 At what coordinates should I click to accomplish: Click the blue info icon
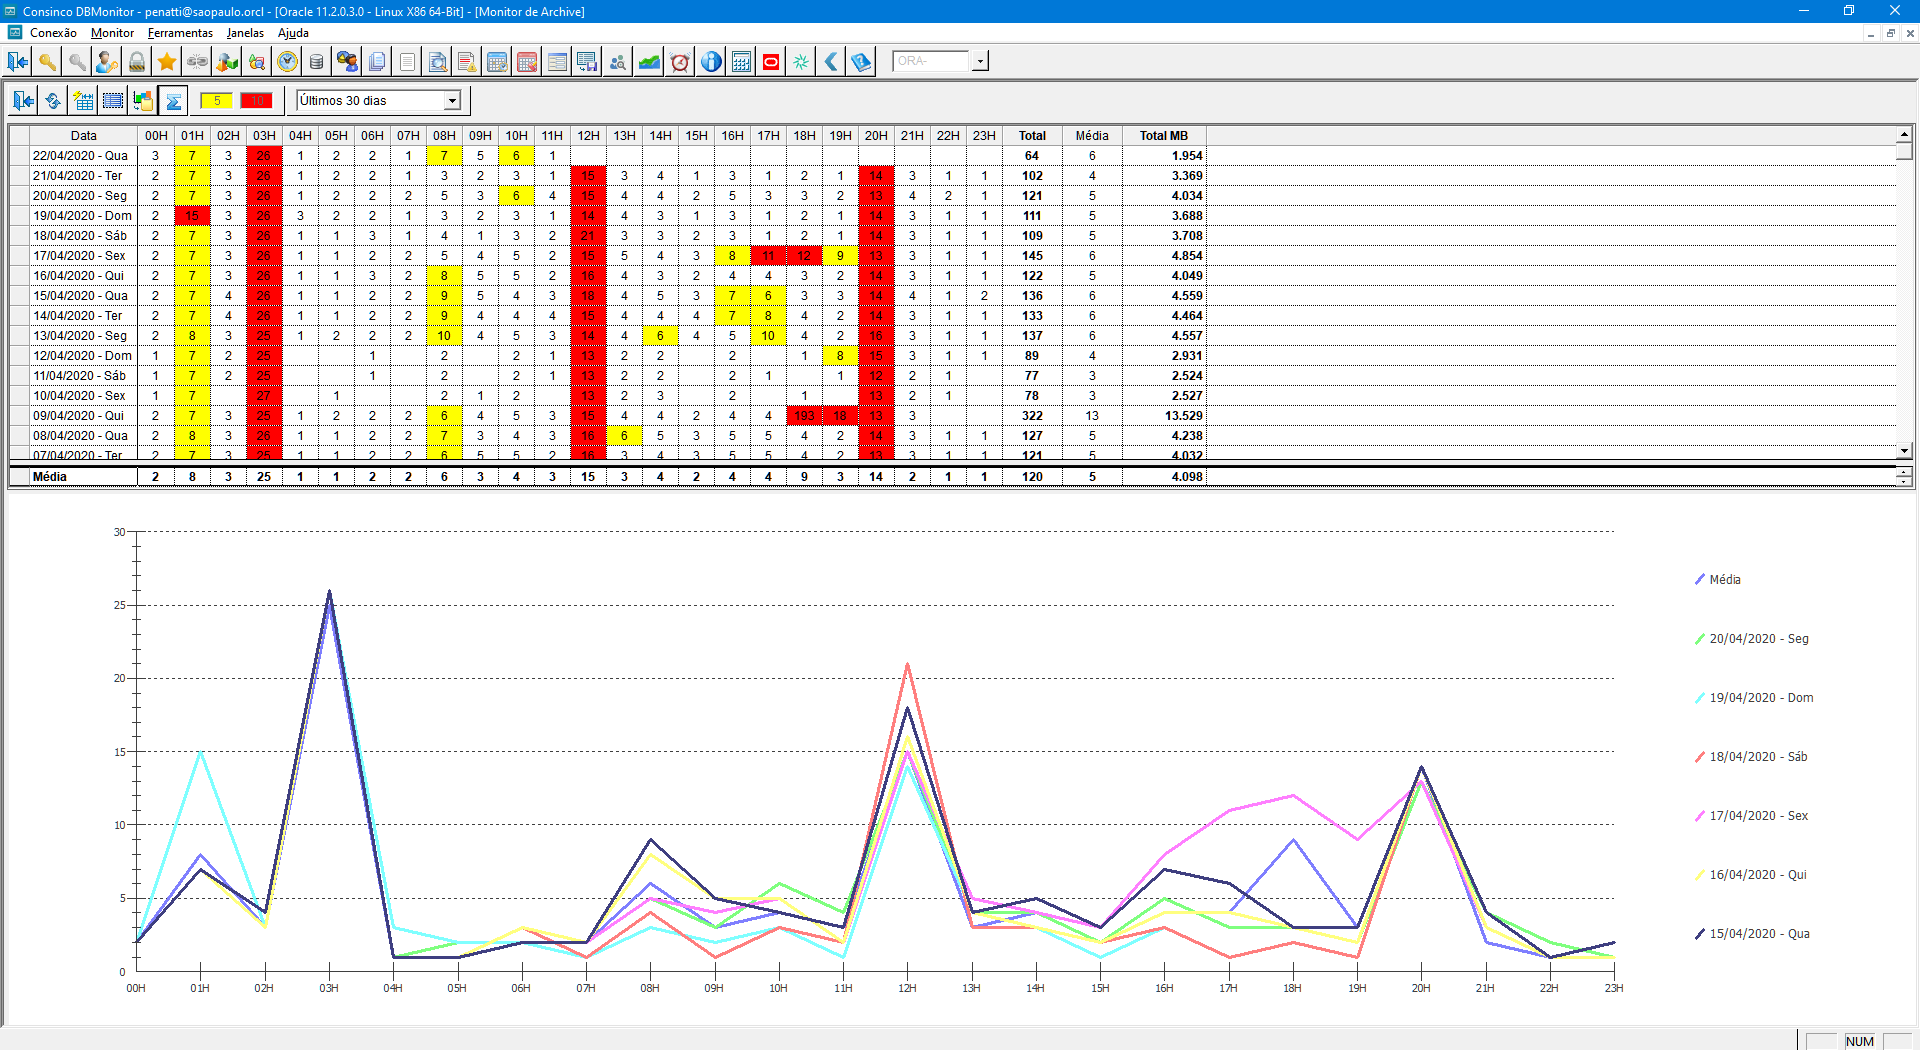coord(711,62)
